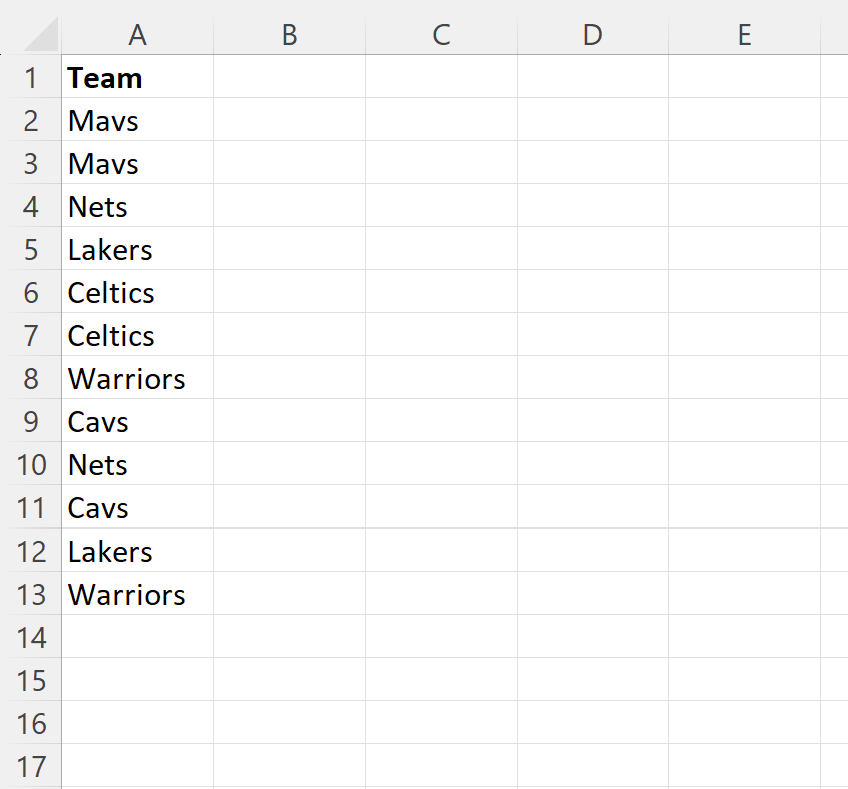This screenshot has width=848, height=789.
Task: Click the bold Team header cell
Action: coord(137,77)
